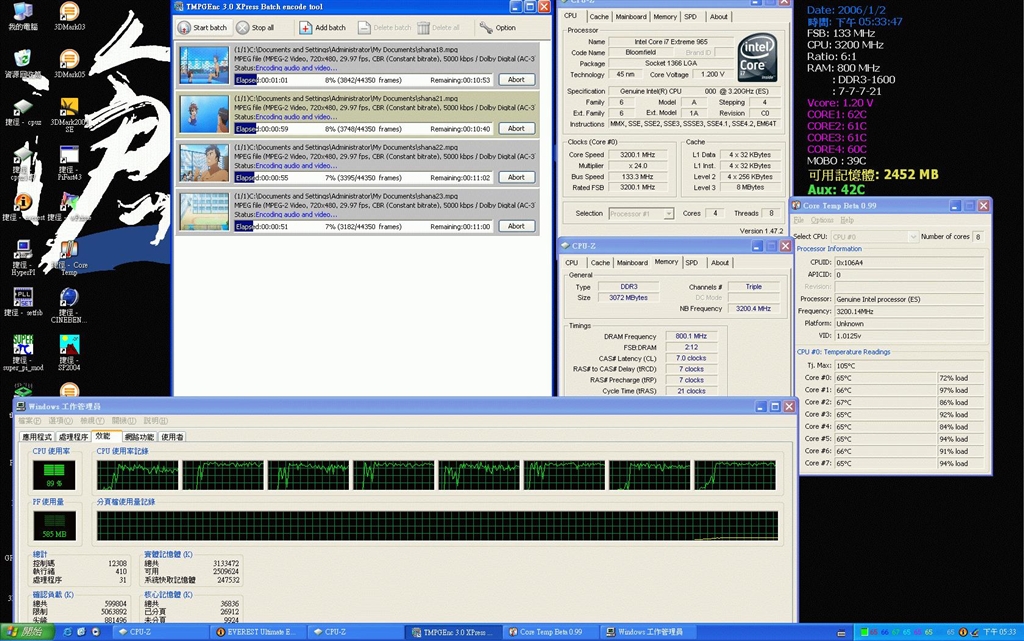Open the Options menu in Core Temp
Viewport: 1024px width, 641px height.
point(822,220)
